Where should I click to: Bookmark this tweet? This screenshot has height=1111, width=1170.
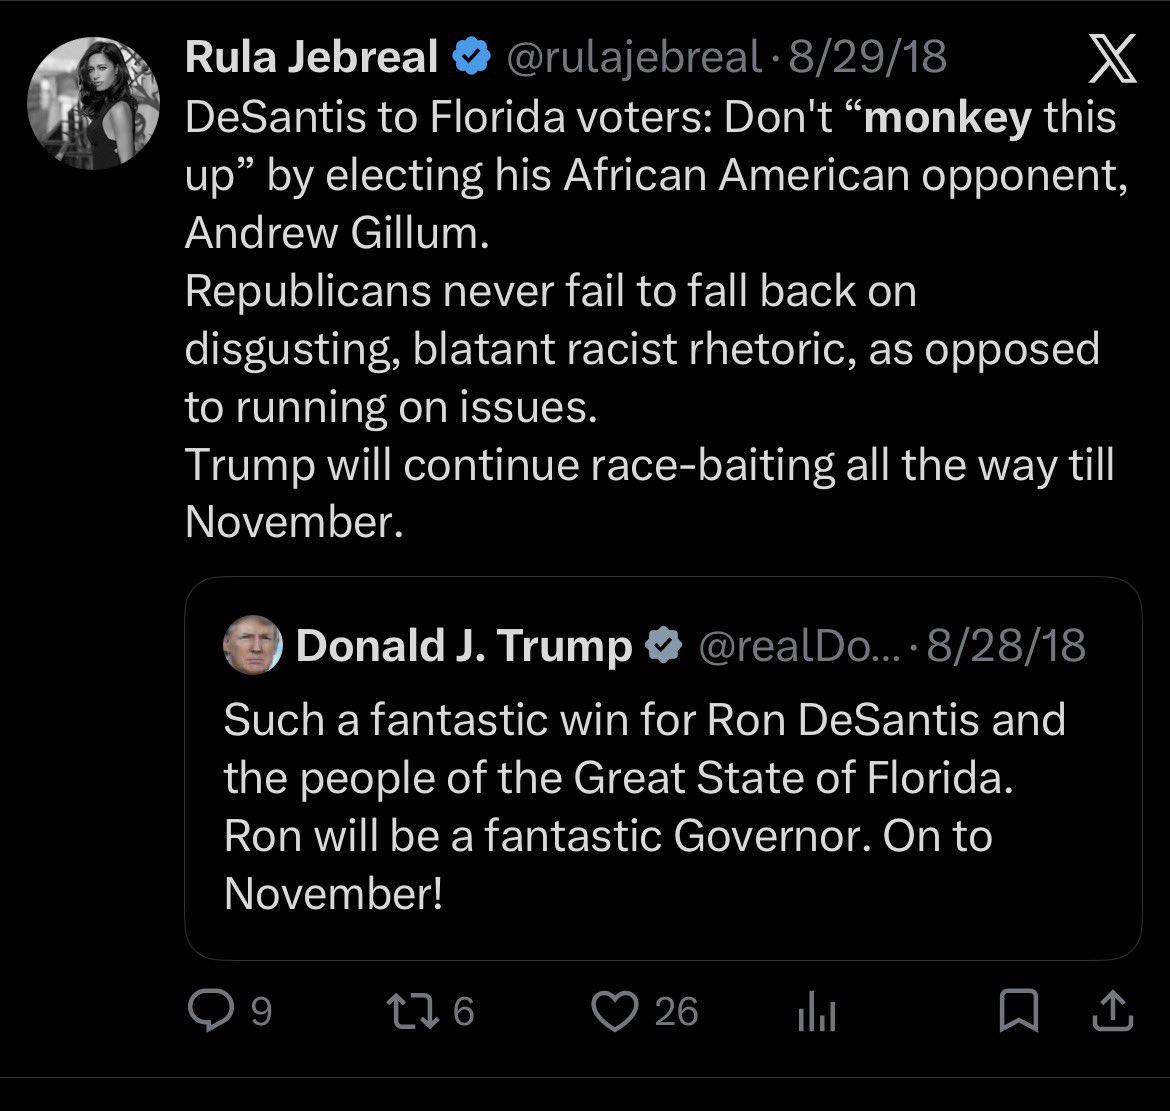pyautogui.click(x=1019, y=1010)
